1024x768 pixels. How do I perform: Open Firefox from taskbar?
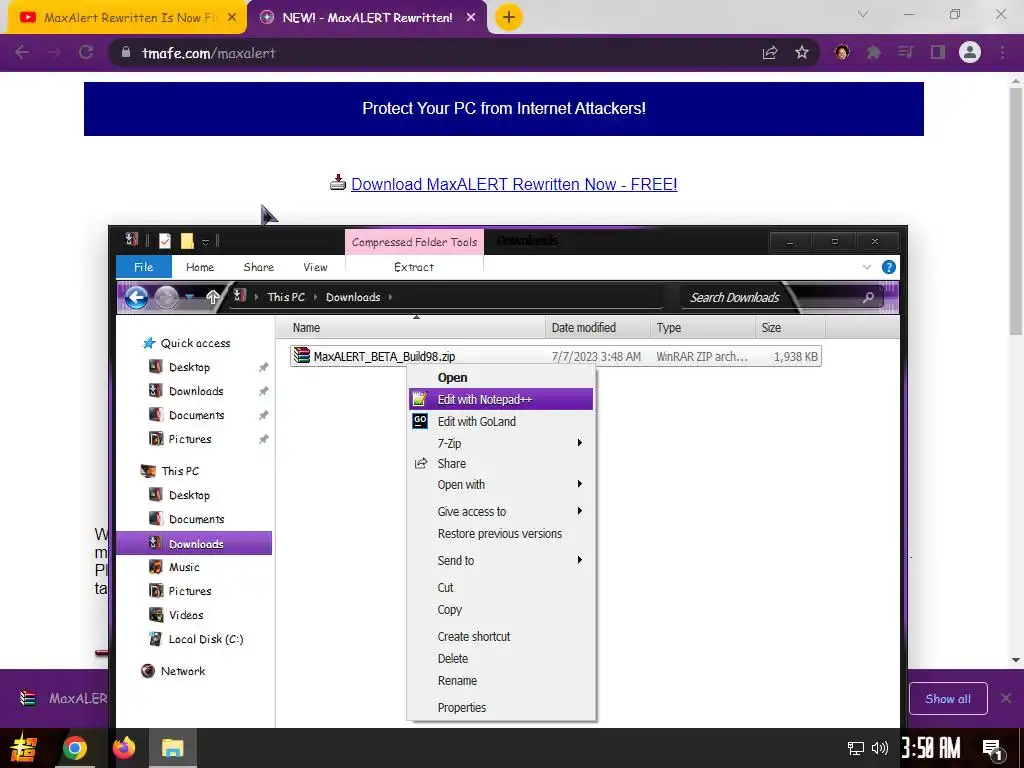[123, 748]
